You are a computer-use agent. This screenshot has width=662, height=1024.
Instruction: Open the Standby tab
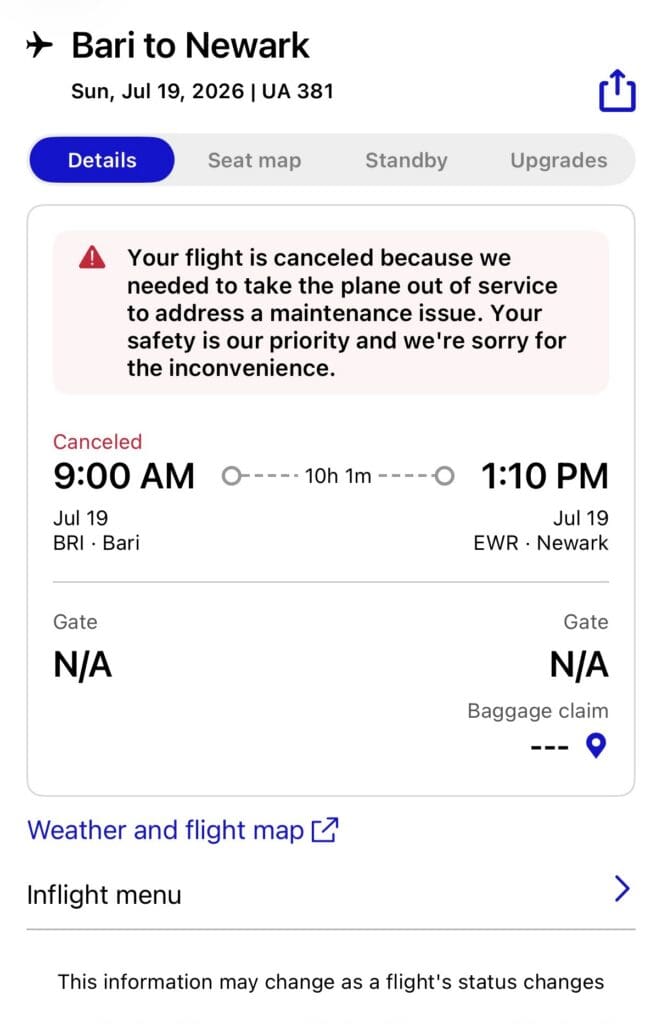(406, 160)
